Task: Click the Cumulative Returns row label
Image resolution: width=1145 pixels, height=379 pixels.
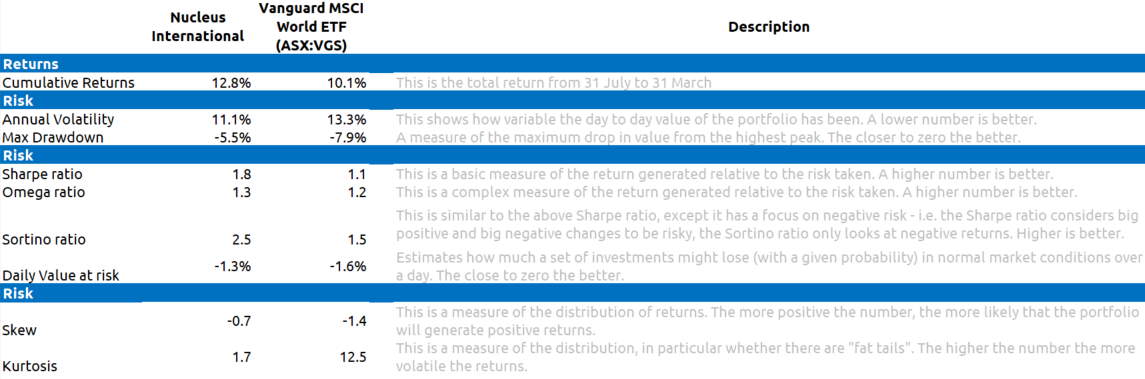Action: pos(69,83)
